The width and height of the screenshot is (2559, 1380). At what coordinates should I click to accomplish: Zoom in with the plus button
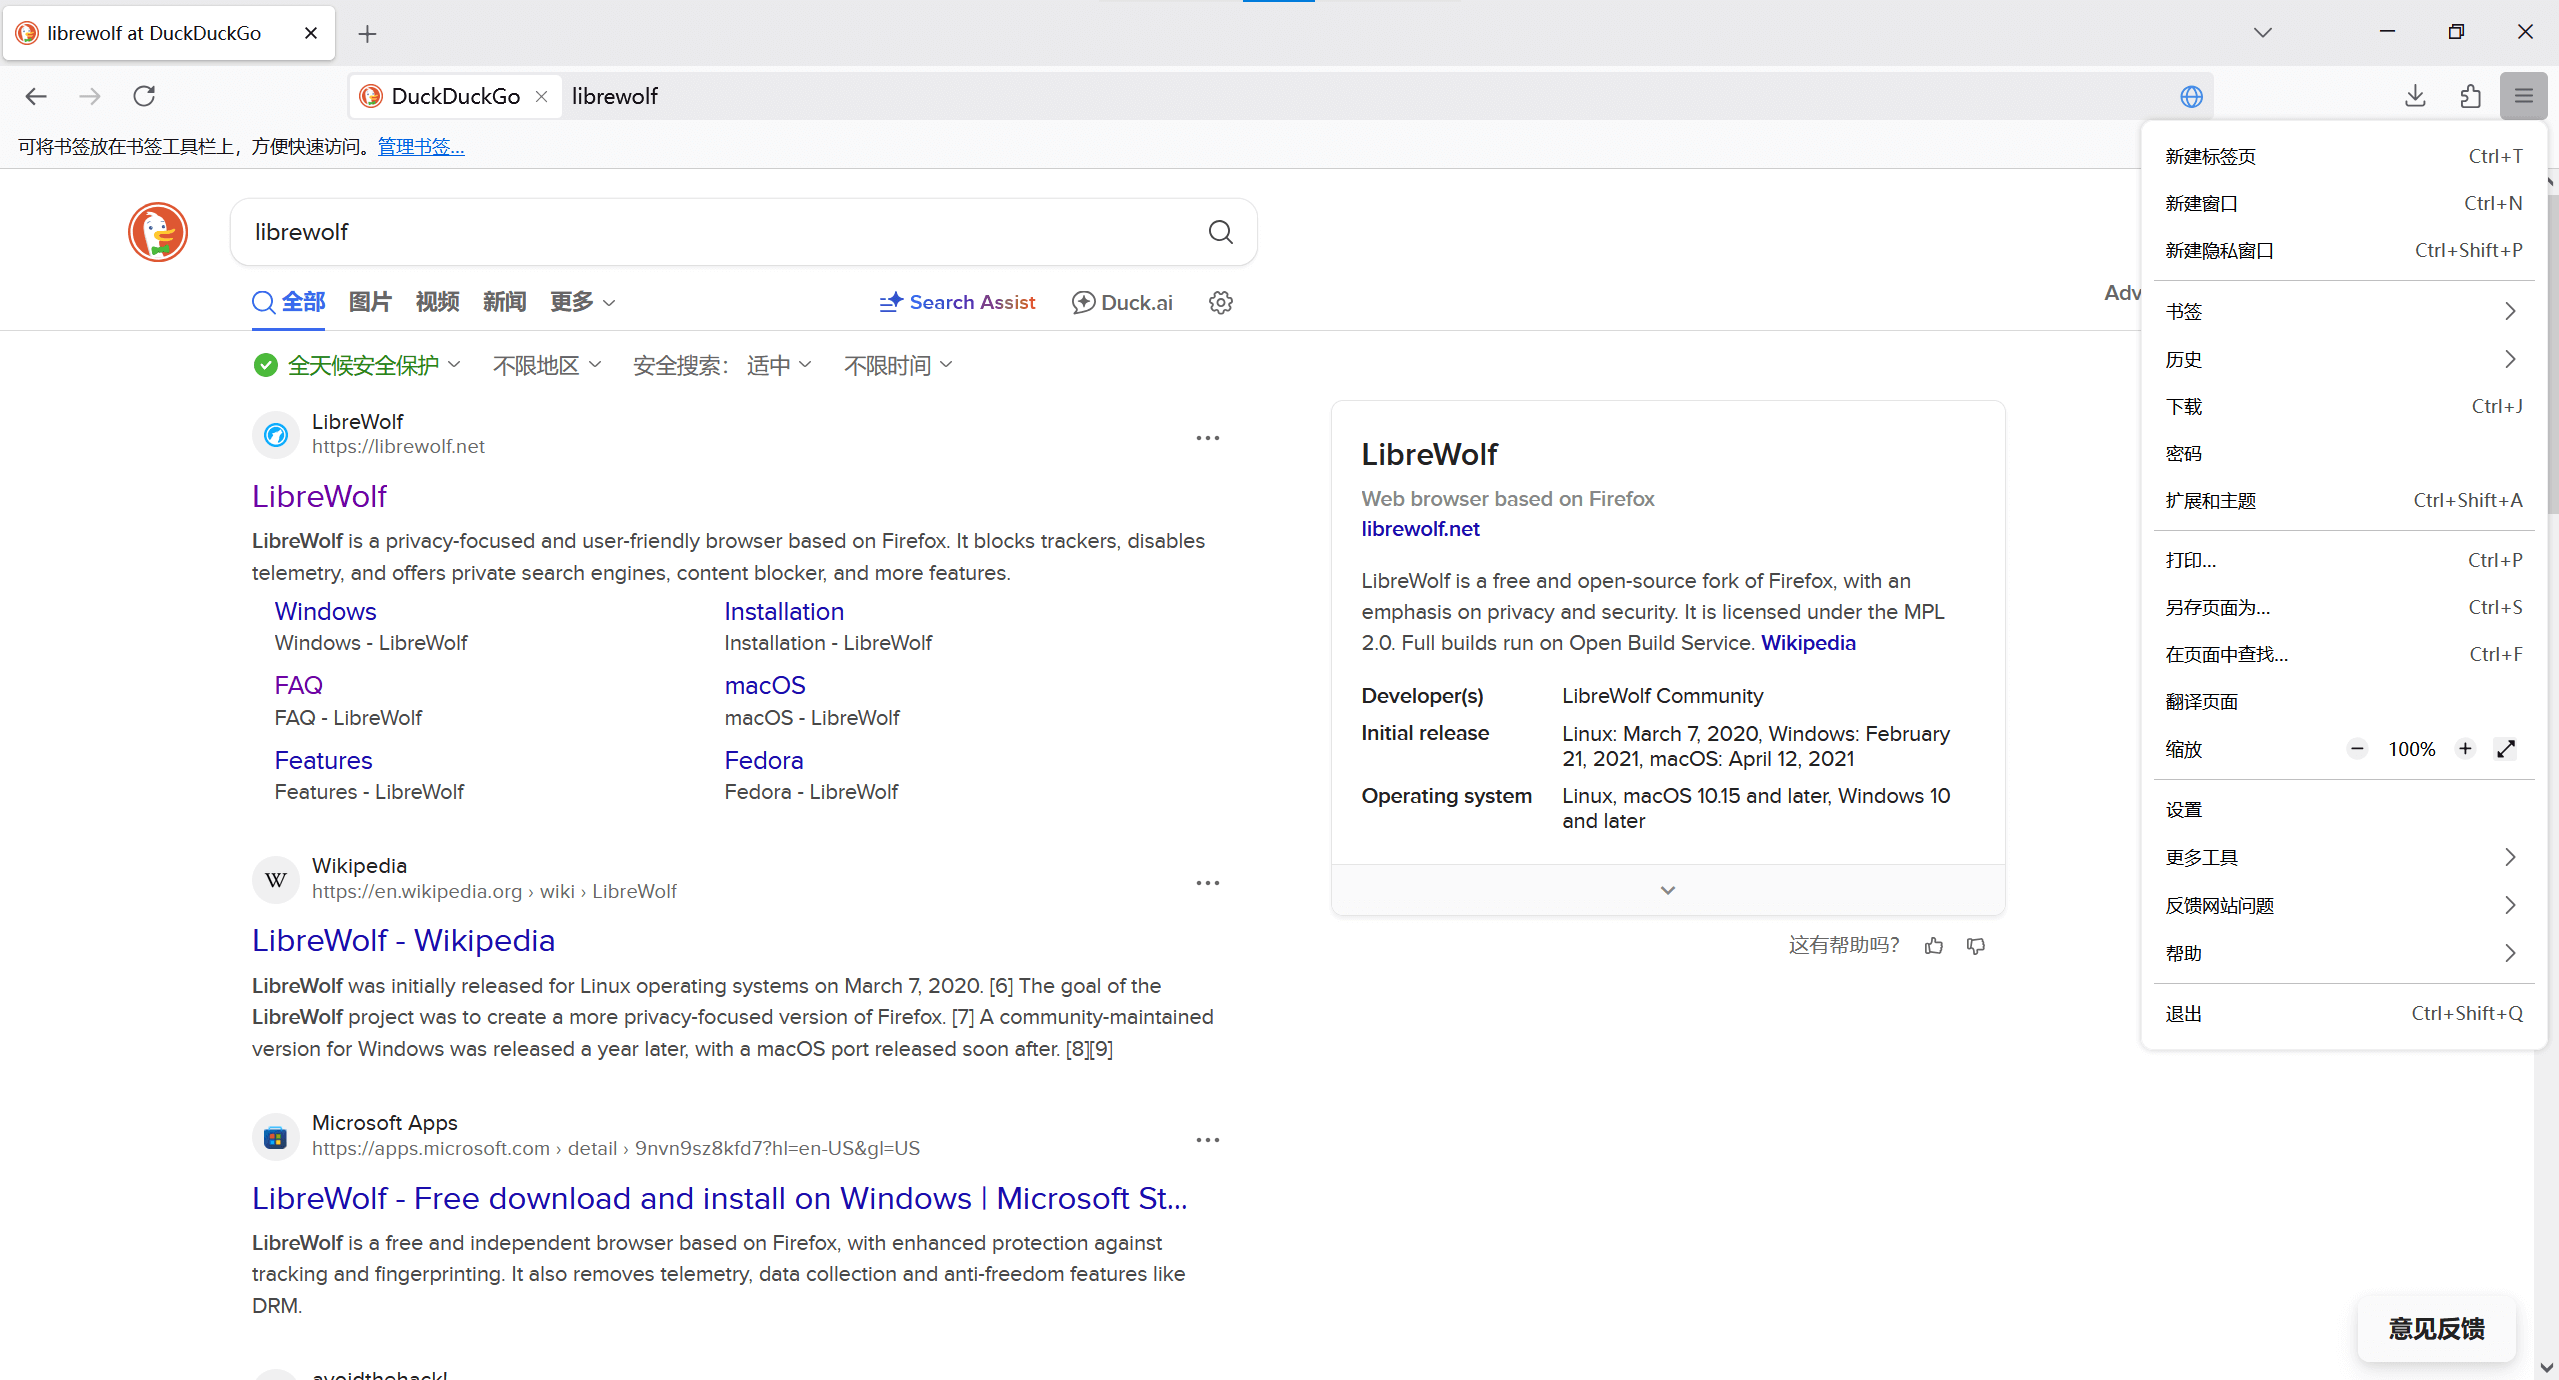point(2465,749)
